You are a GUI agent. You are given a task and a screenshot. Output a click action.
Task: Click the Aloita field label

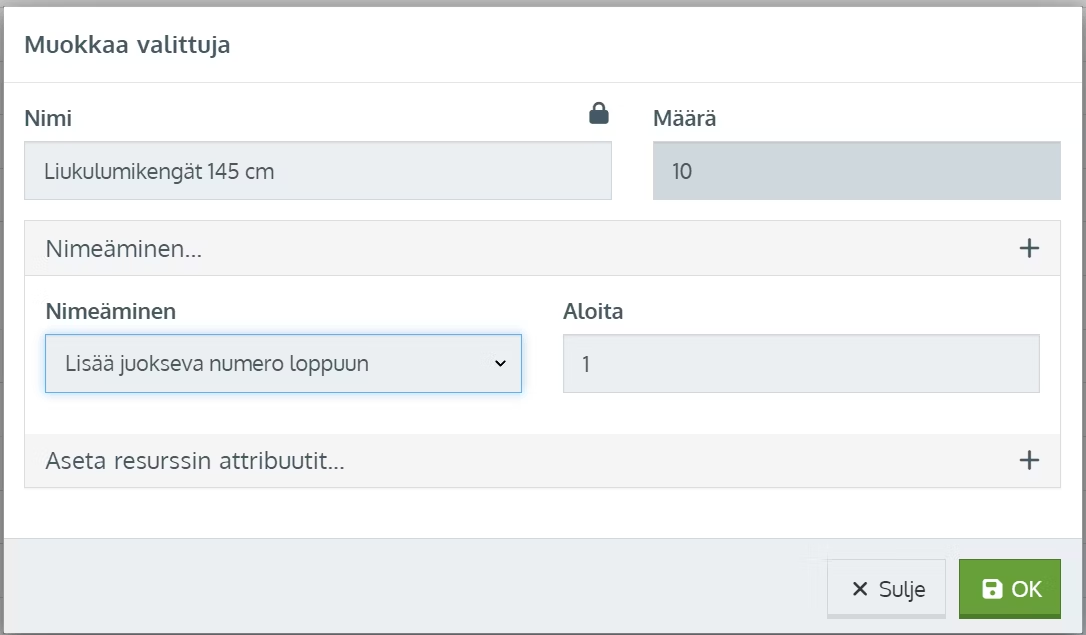pyautogui.click(x=593, y=312)
